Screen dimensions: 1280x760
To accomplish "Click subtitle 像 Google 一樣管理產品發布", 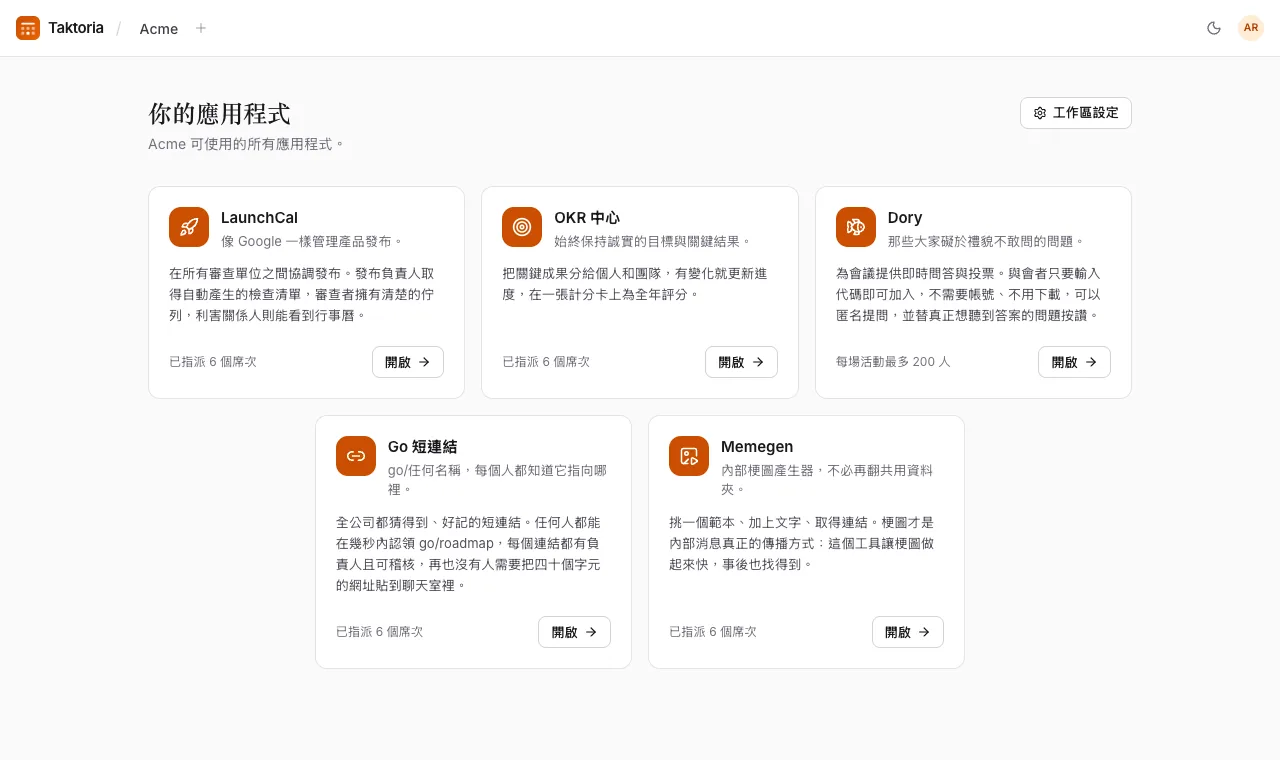I will [312, 242].
